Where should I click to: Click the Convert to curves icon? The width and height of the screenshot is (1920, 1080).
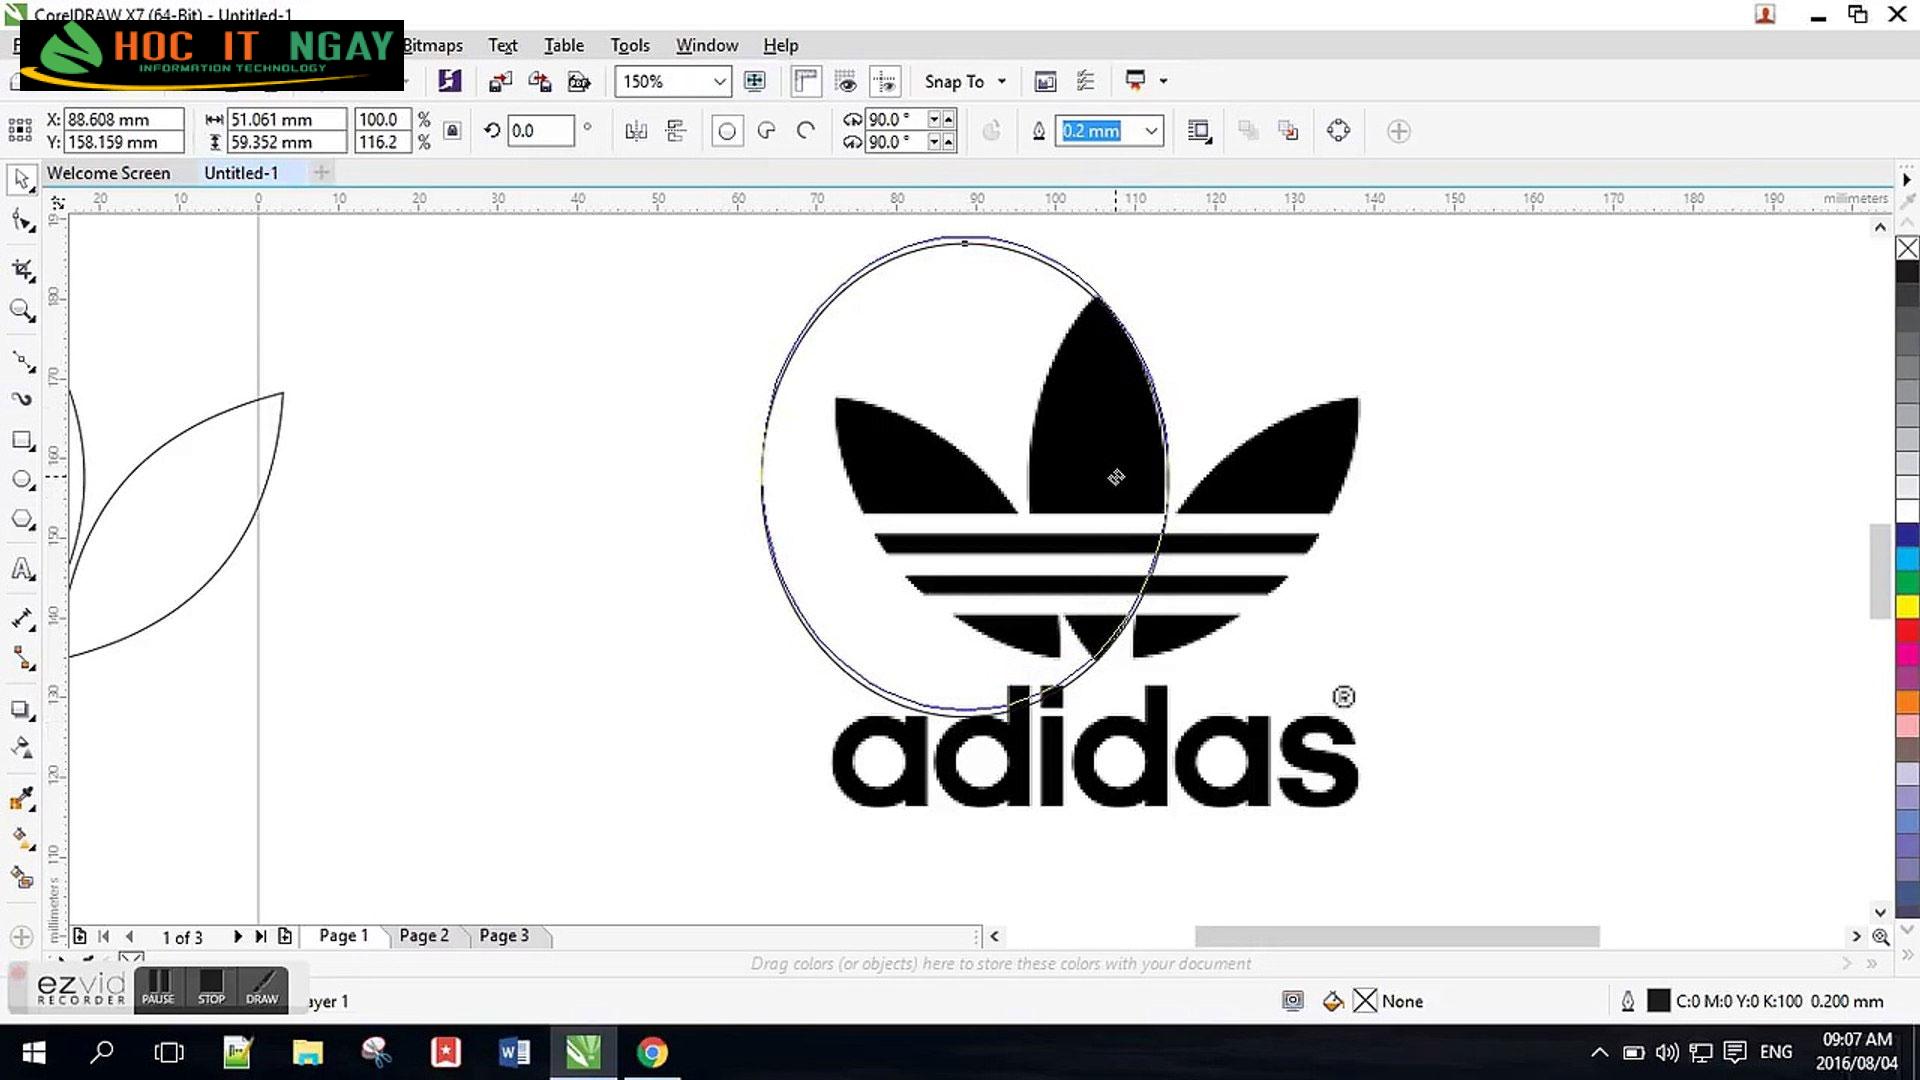[1338, 131]
